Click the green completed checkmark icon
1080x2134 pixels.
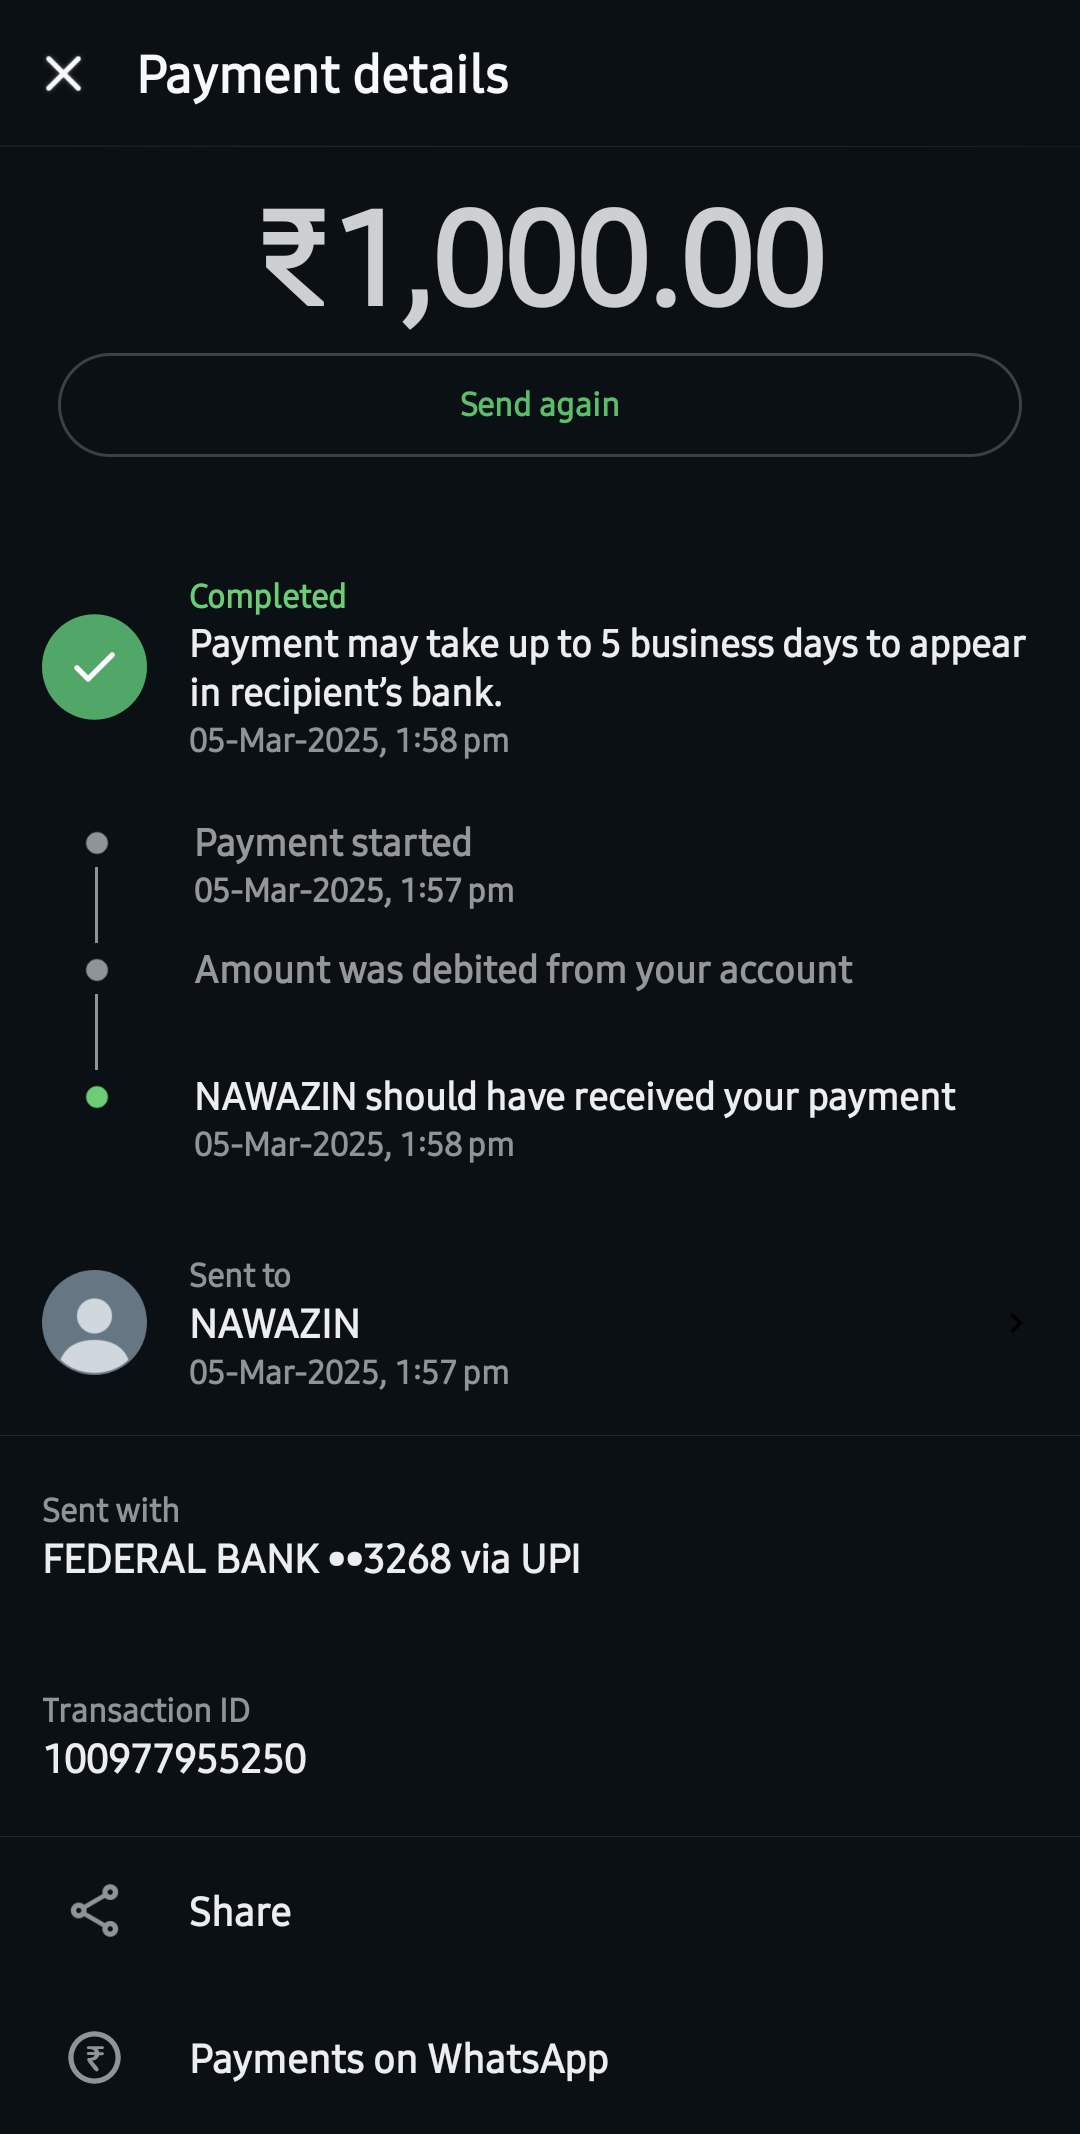(94, 667)
